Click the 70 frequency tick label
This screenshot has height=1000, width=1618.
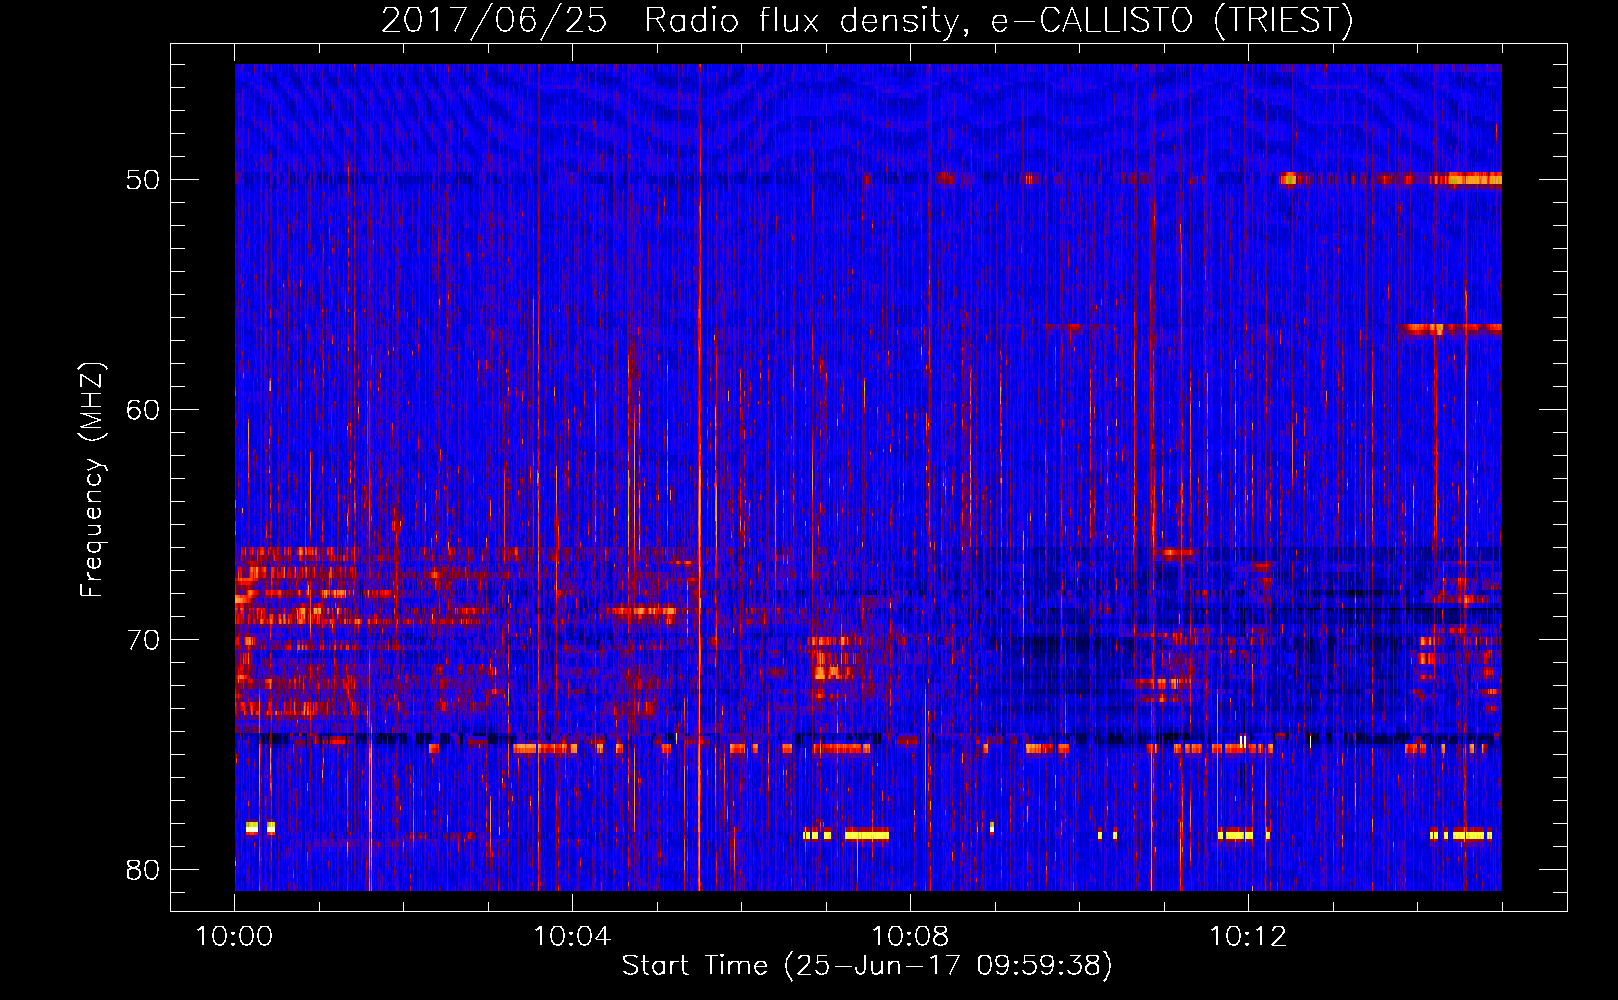[143, 640]
